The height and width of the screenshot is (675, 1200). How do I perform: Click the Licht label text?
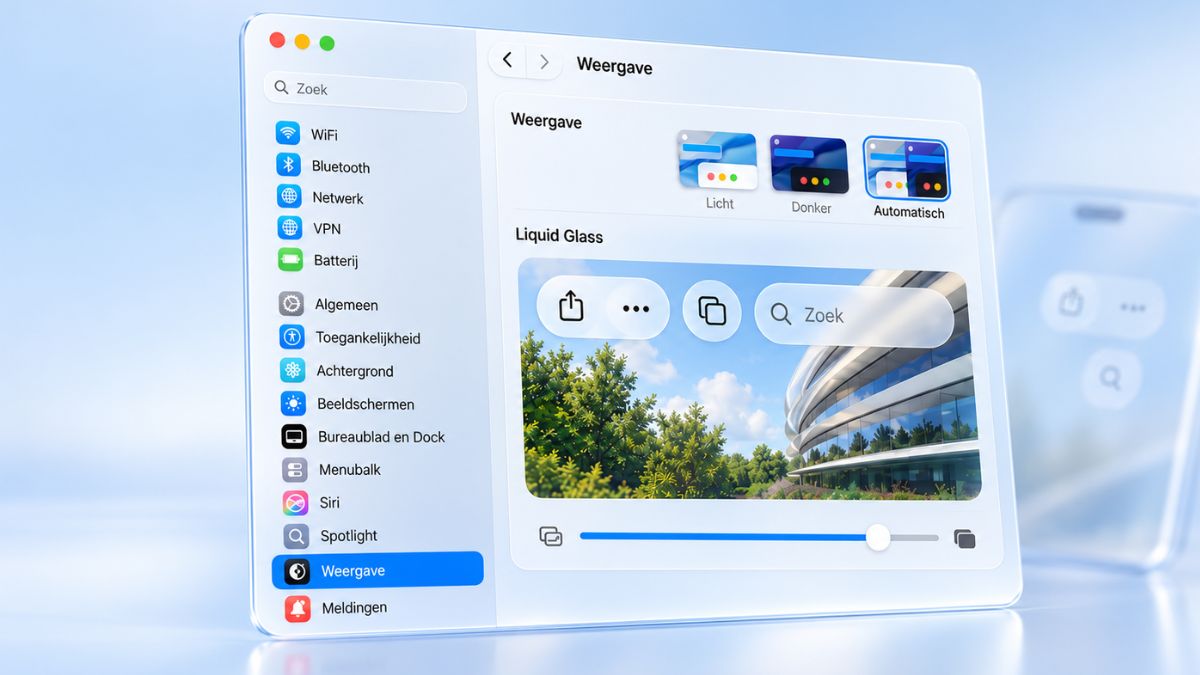(x=719, y=203)
